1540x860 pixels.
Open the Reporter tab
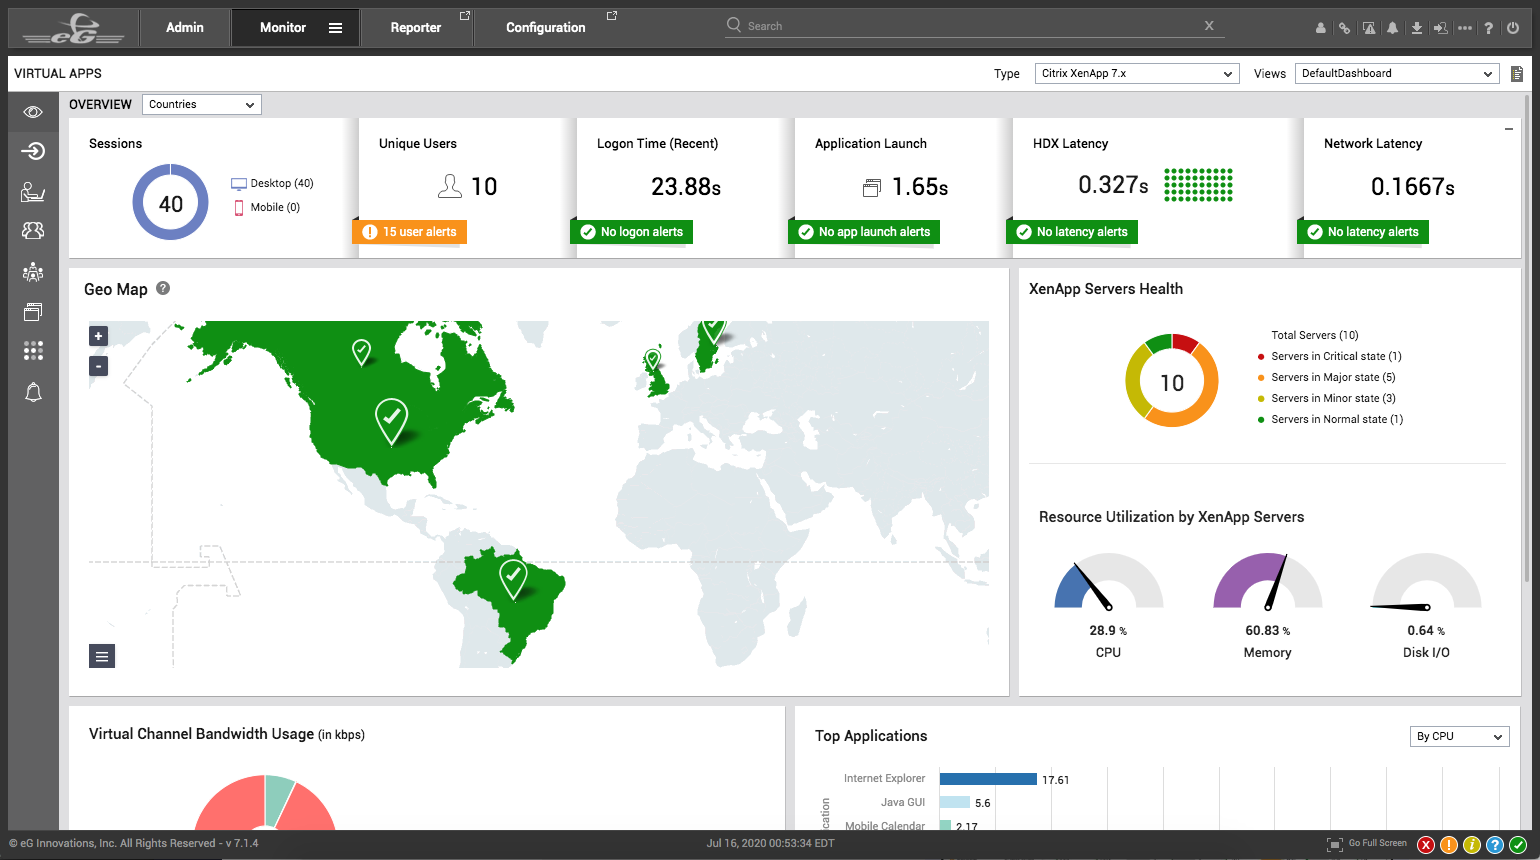(x=416, y=28)
